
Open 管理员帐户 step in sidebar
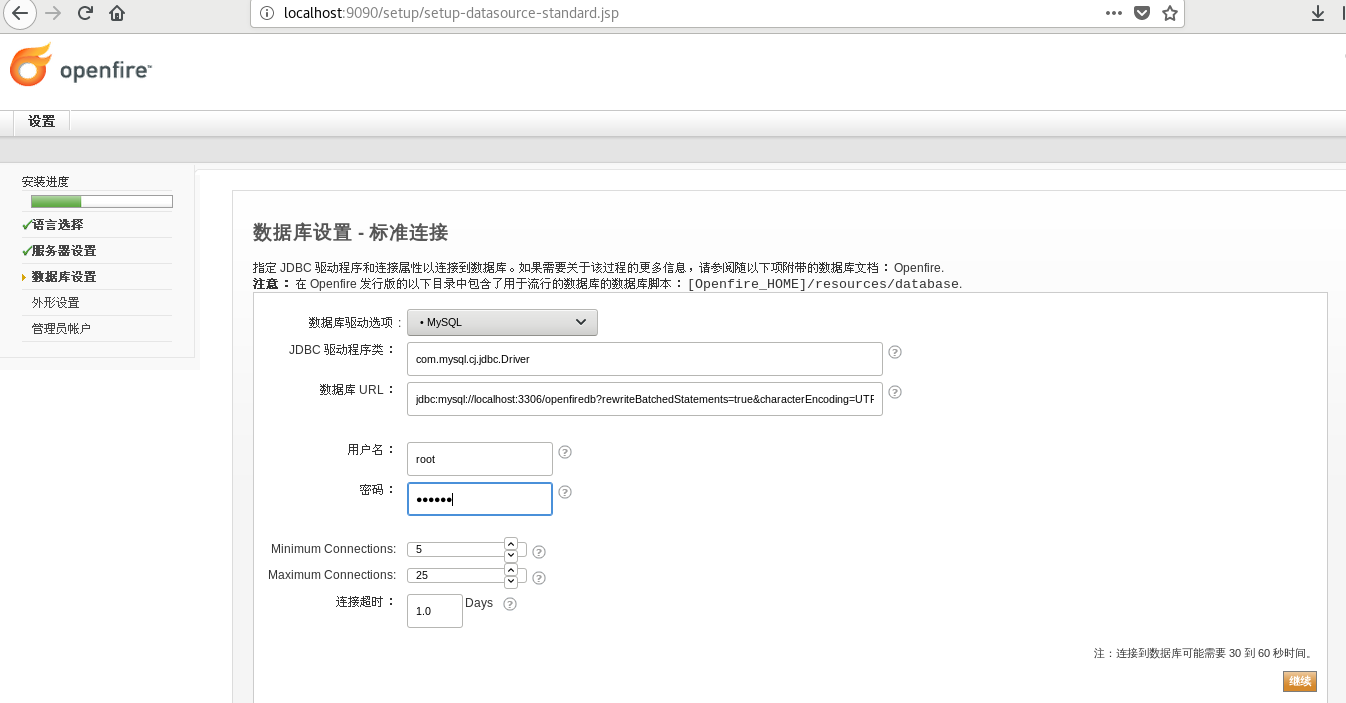point(61,329)
